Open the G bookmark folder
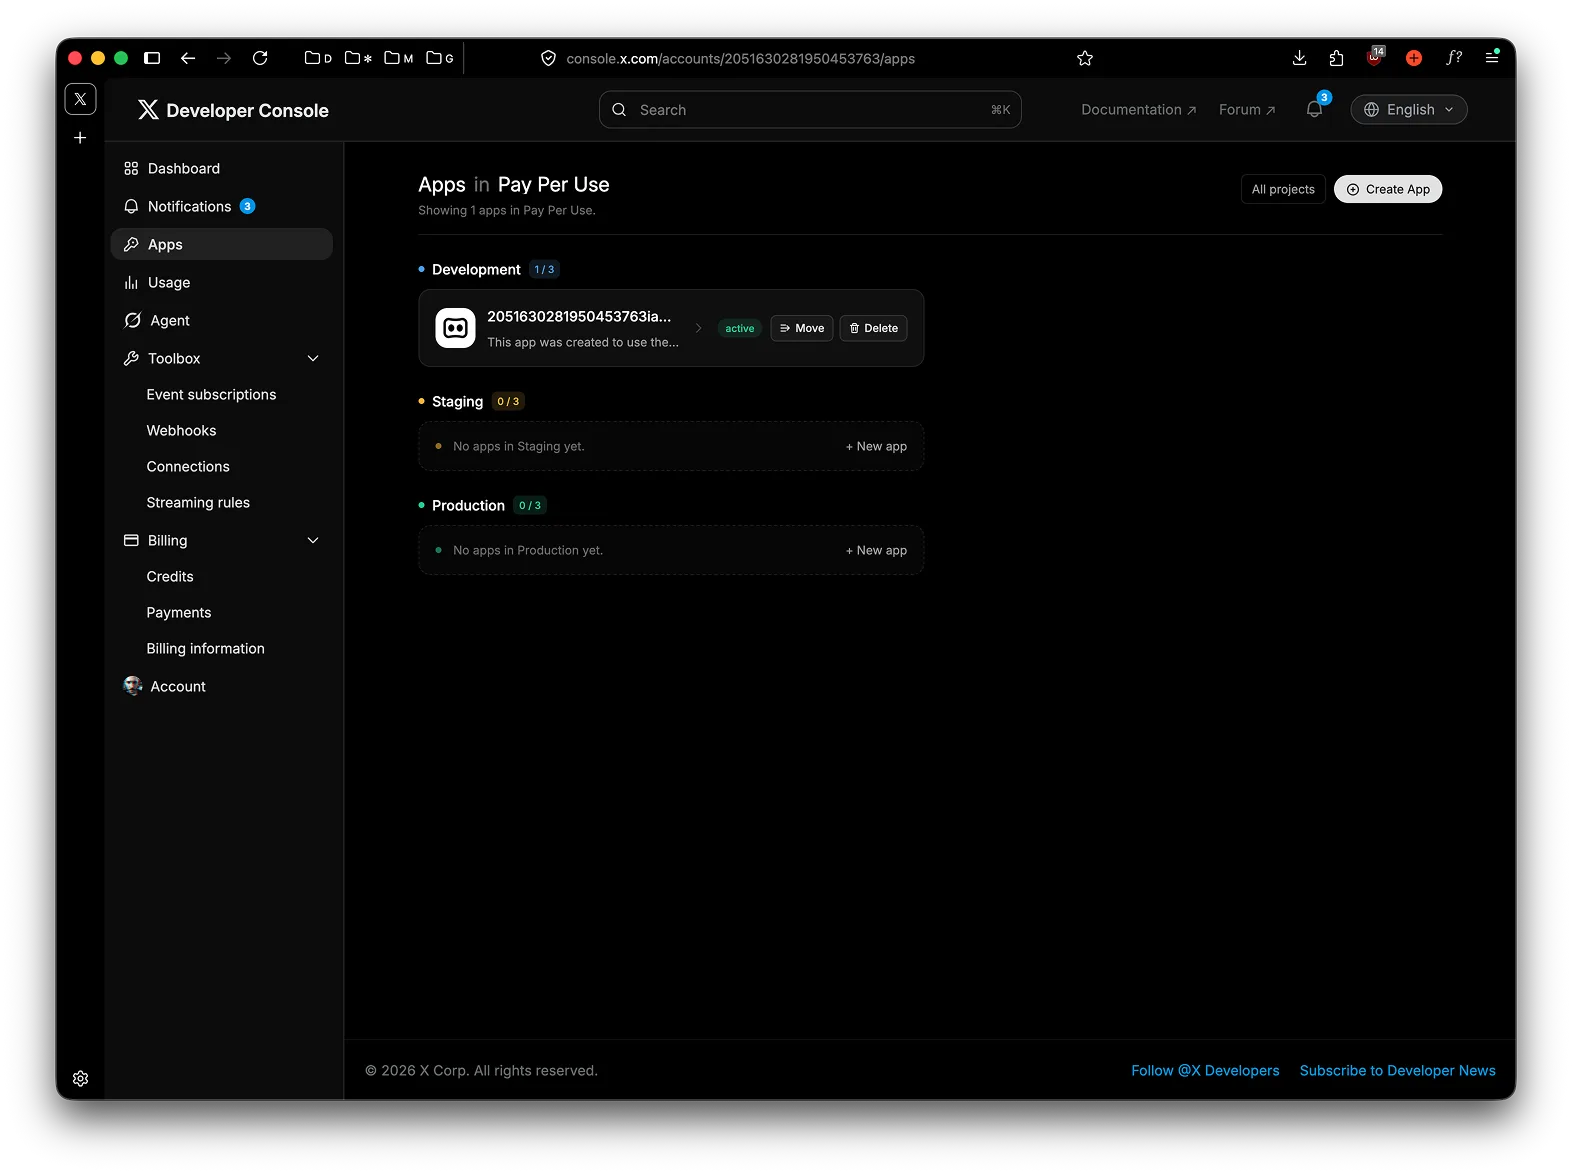The width and height of the screenshot is (1572, 1174). pyautogui.click(x=440, y=58)
